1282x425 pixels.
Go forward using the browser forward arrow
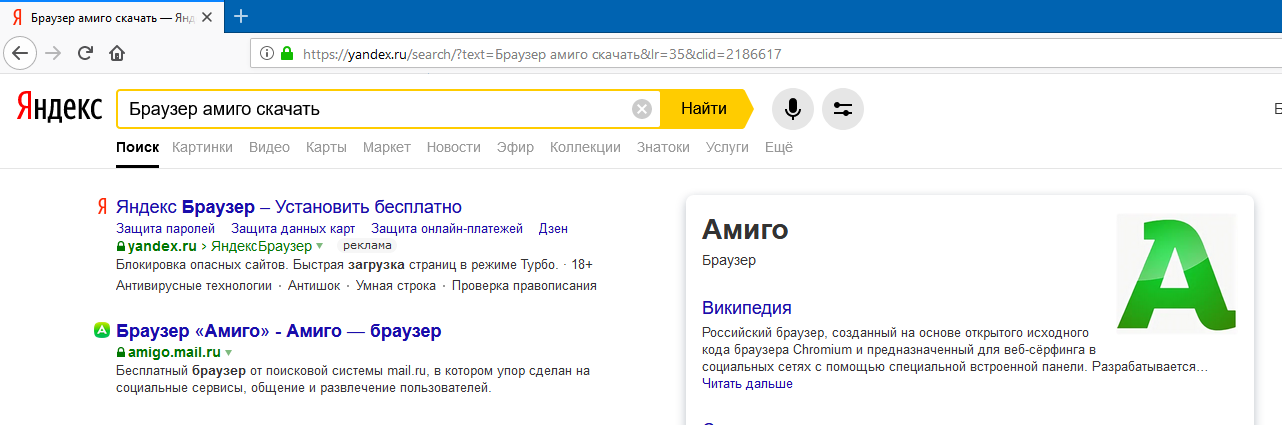[x=53, y=53]
